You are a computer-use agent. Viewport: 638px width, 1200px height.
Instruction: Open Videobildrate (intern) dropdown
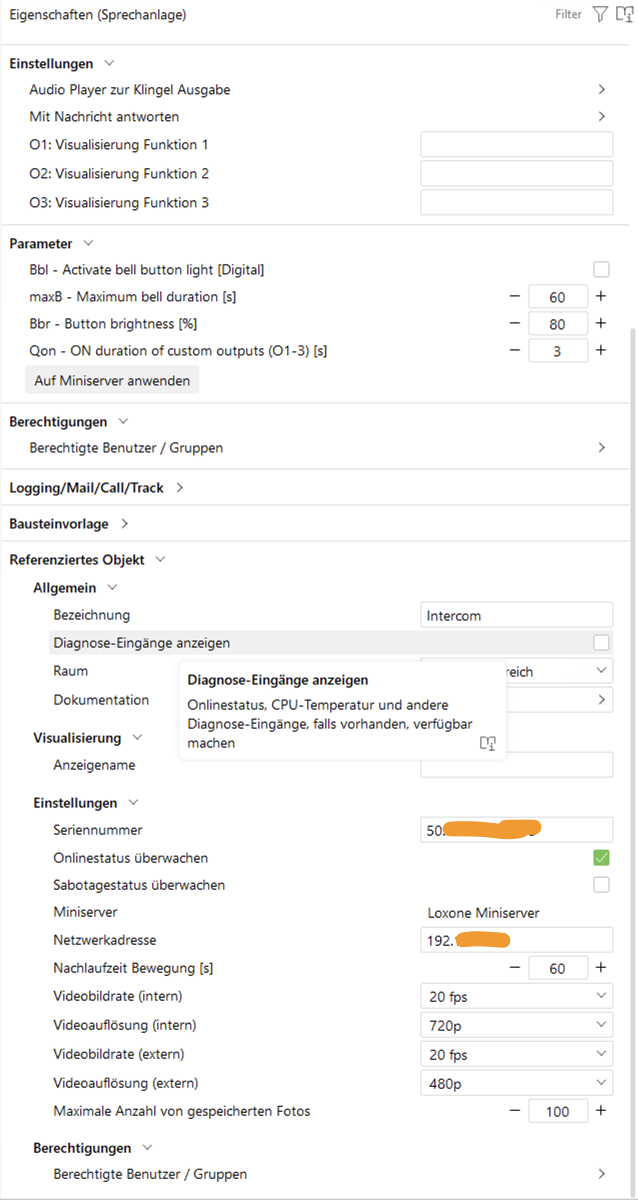[516, 996]
